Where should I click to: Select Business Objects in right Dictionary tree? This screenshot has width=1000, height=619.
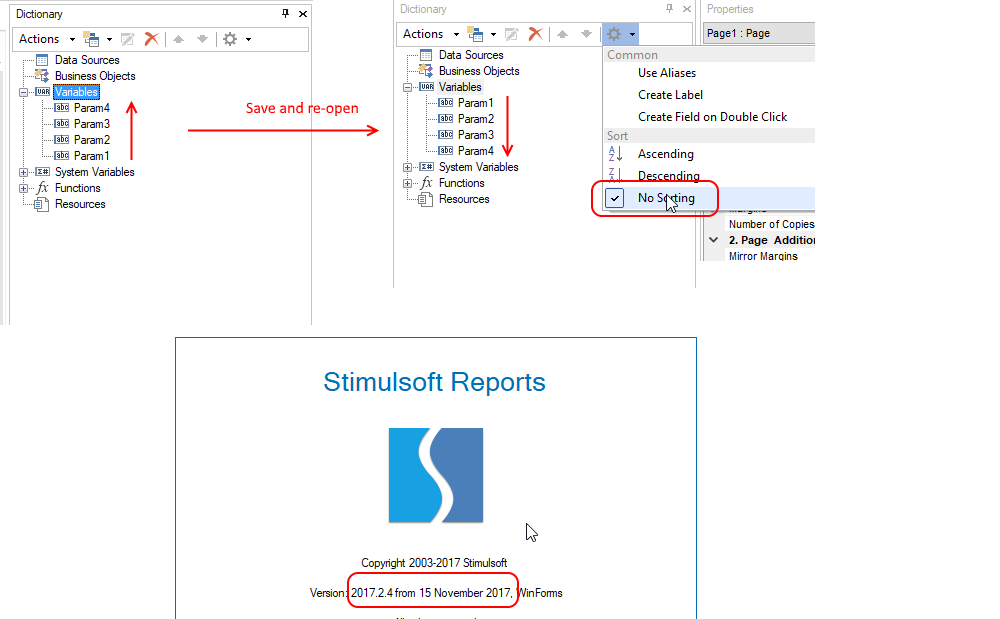[479, 71]
